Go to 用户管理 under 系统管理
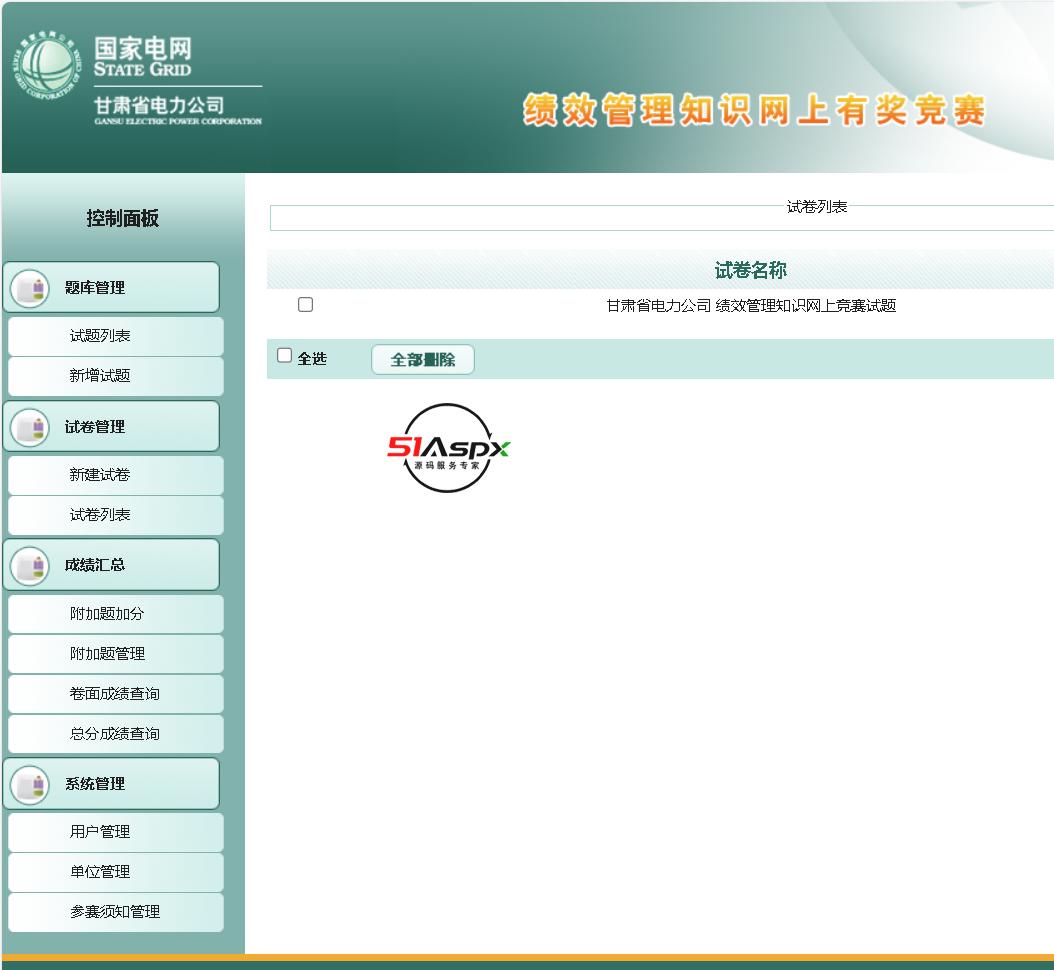 click(100, 832)
